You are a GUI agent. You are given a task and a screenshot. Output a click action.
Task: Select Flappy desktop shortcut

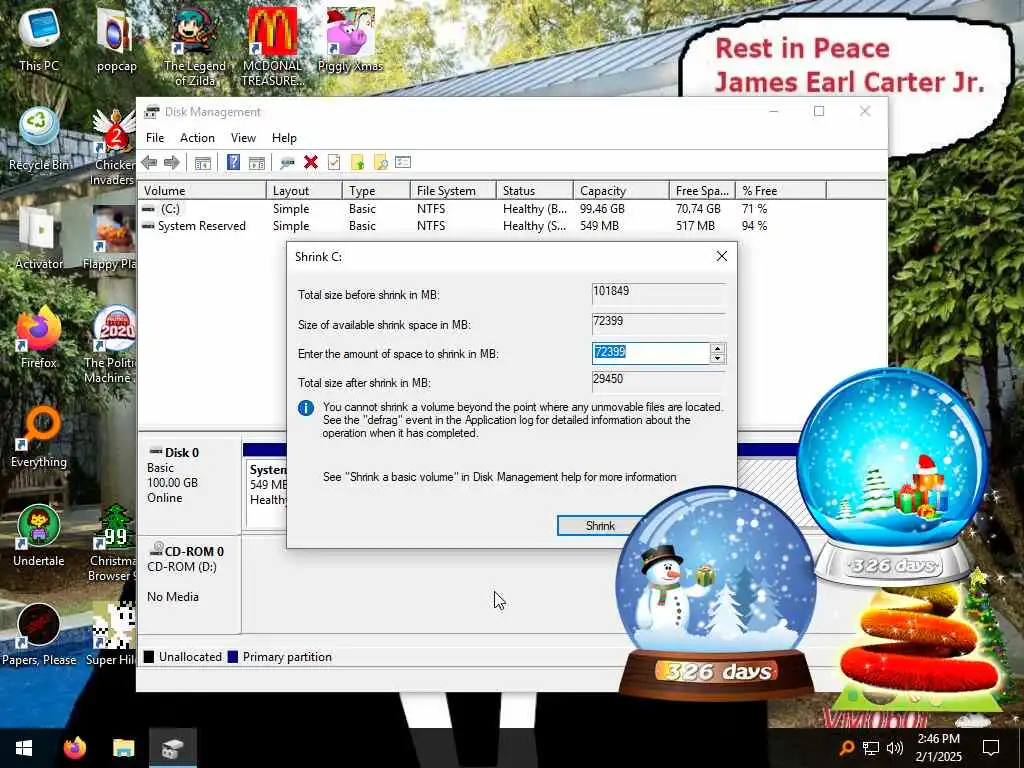(x=110, y=238)
